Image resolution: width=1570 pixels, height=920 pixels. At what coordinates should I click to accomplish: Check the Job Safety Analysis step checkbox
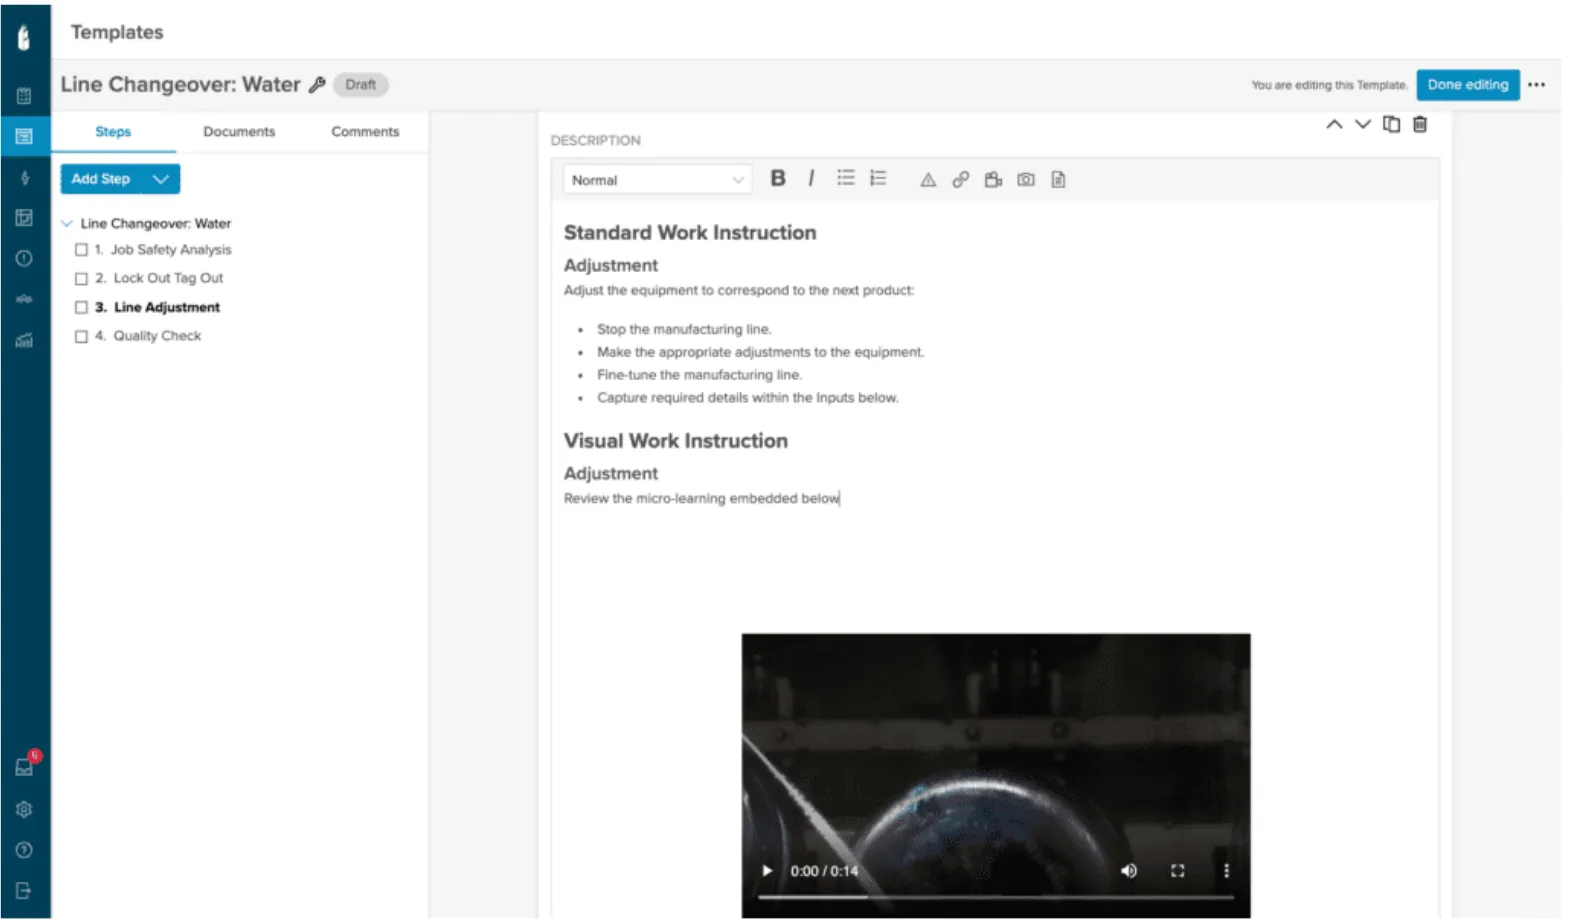[x=81, y=250]
